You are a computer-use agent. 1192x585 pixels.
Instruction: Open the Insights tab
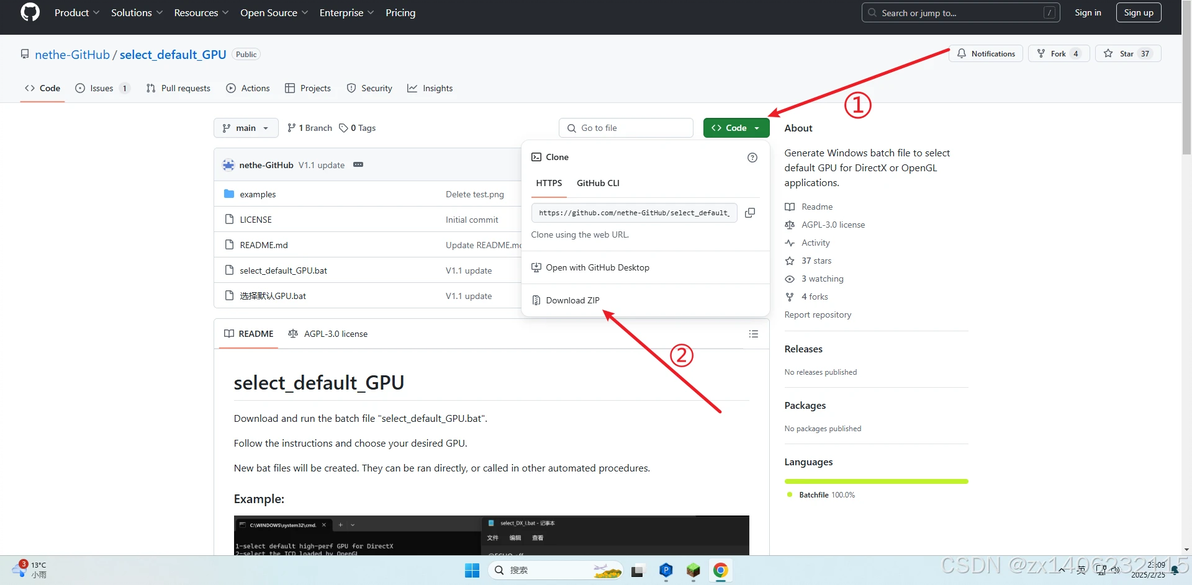pos(430,88)
